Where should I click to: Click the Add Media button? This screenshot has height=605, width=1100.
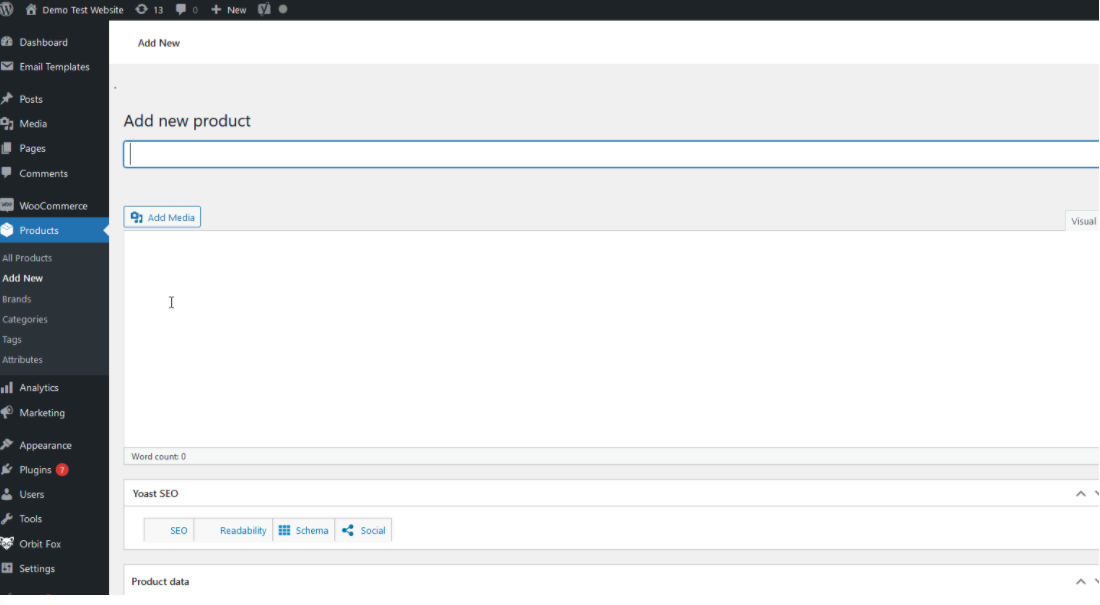coord(162,217)
